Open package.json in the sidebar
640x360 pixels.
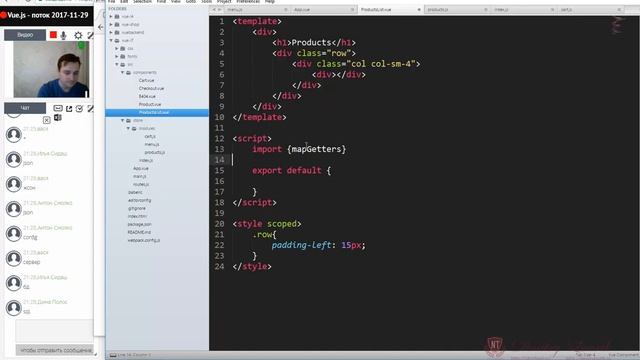(140, 224)
